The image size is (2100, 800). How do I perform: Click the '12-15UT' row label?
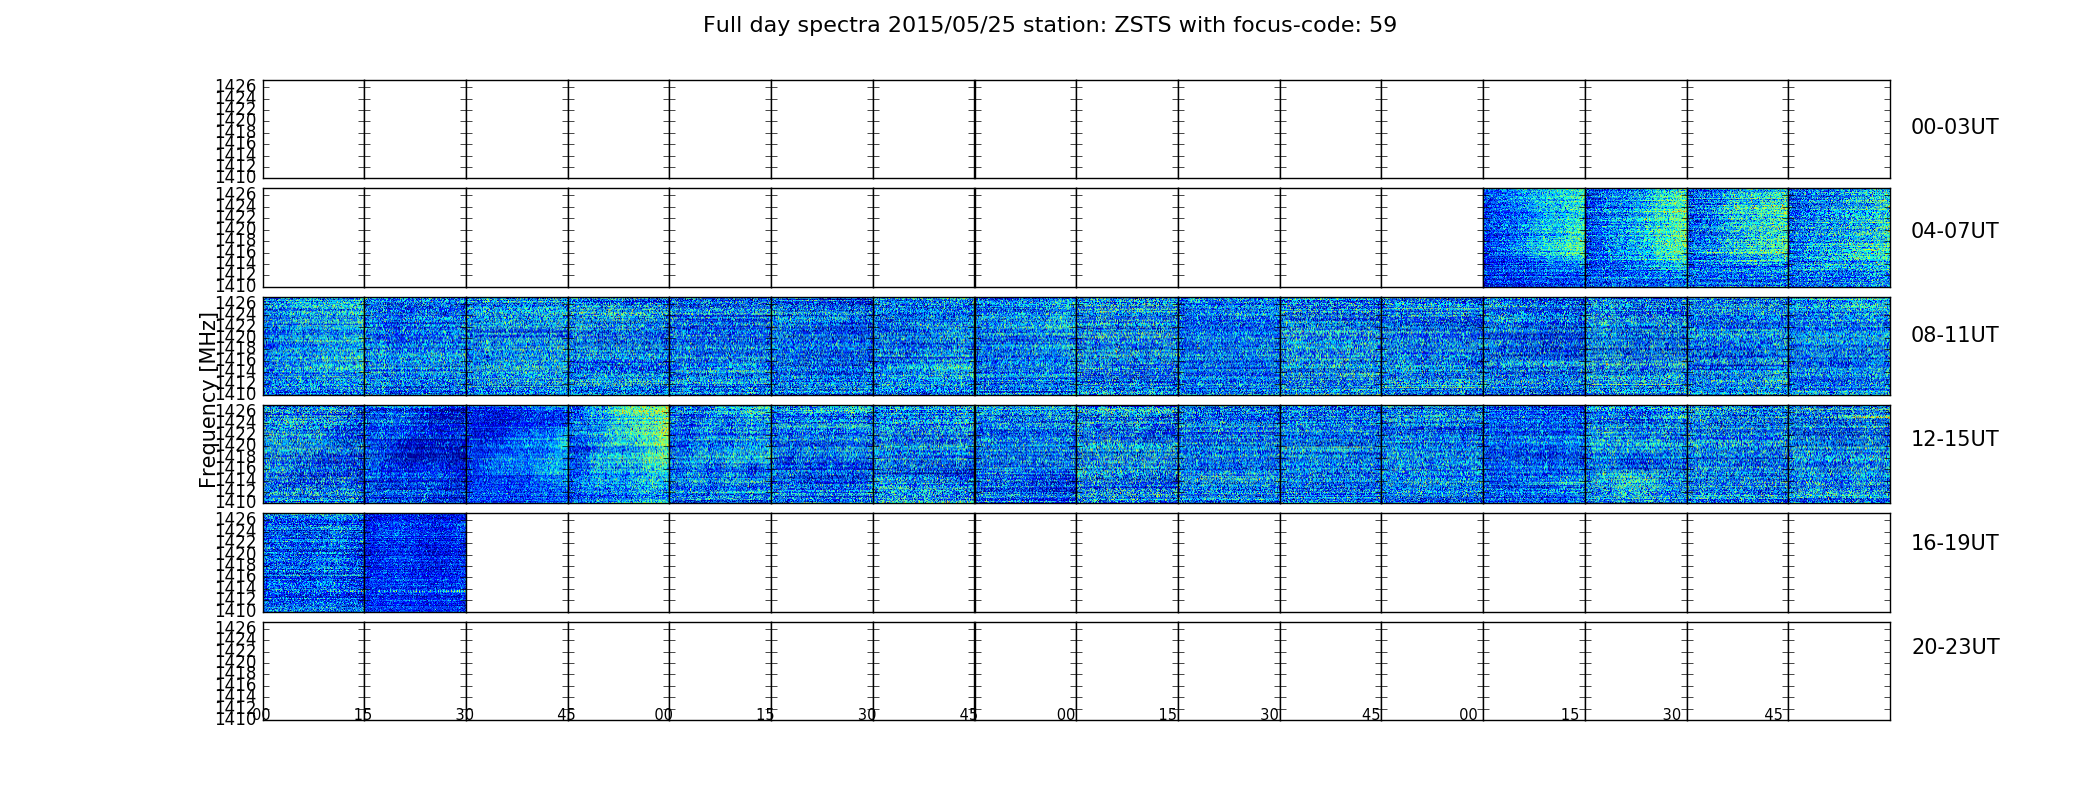[1954, 439]
